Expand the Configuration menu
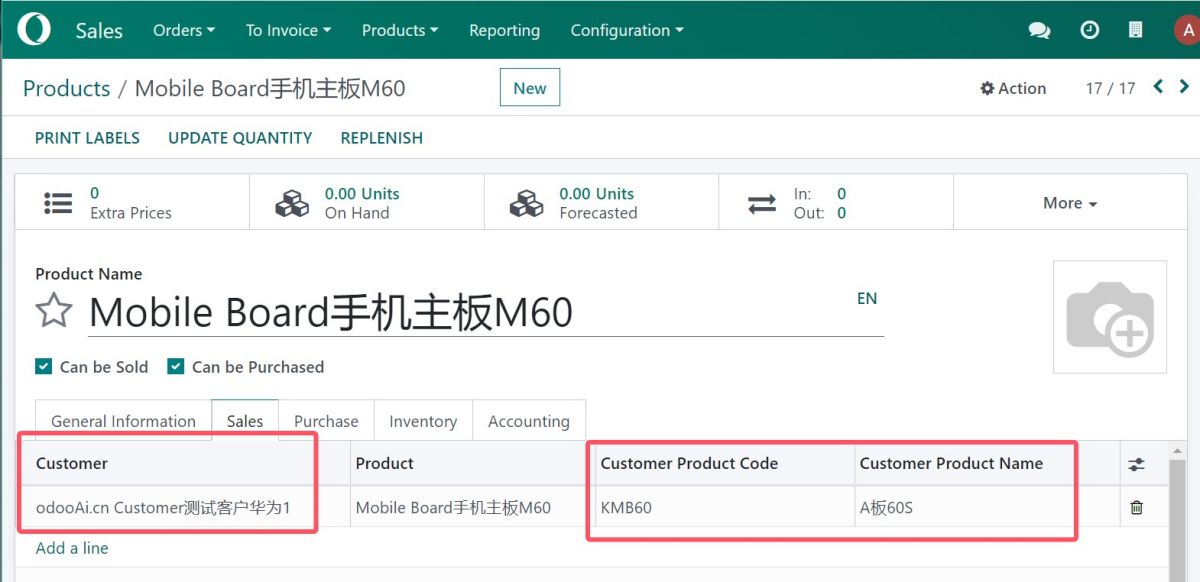 (627, 30)
